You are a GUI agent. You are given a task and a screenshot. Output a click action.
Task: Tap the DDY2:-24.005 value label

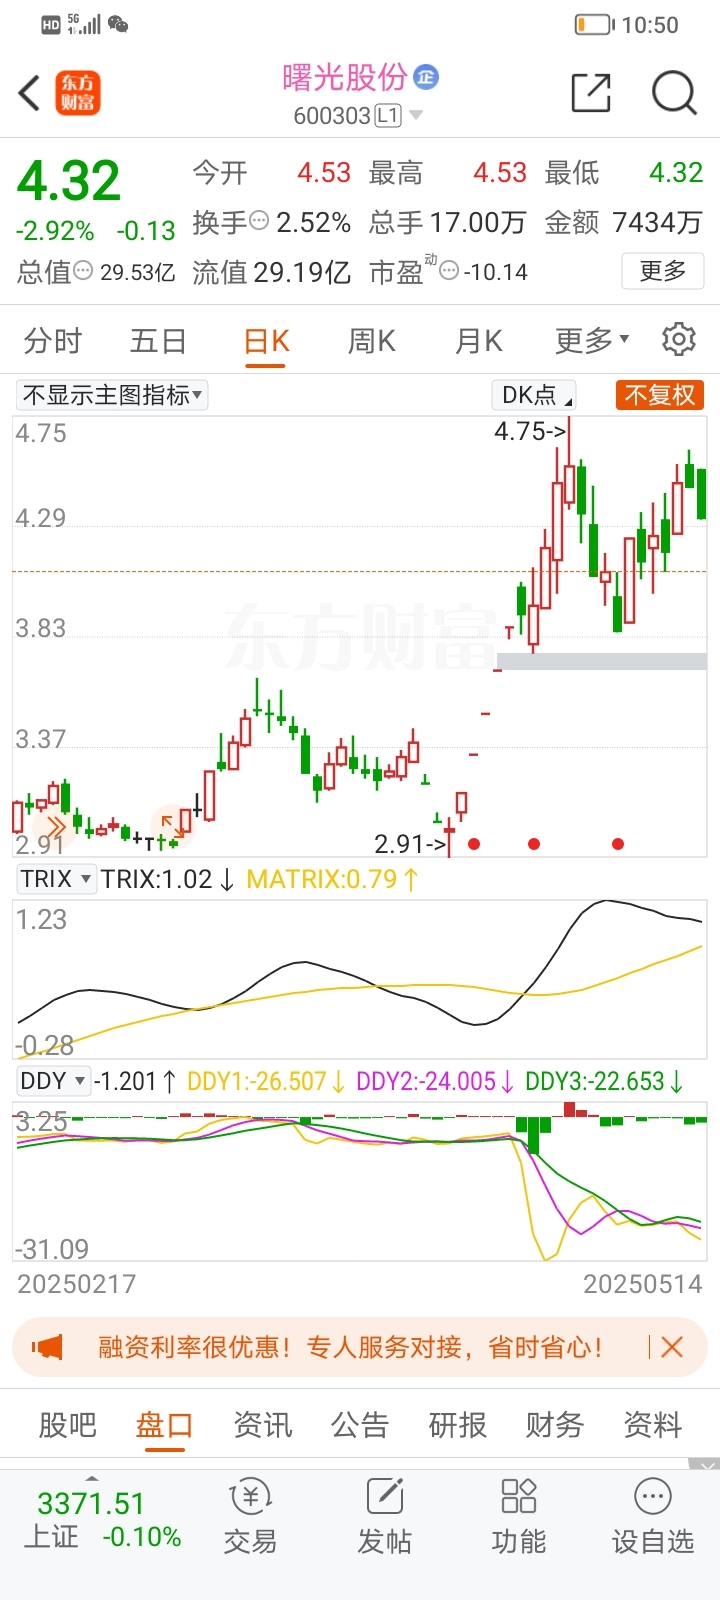pyautogui.click(x=435, y=1081)
